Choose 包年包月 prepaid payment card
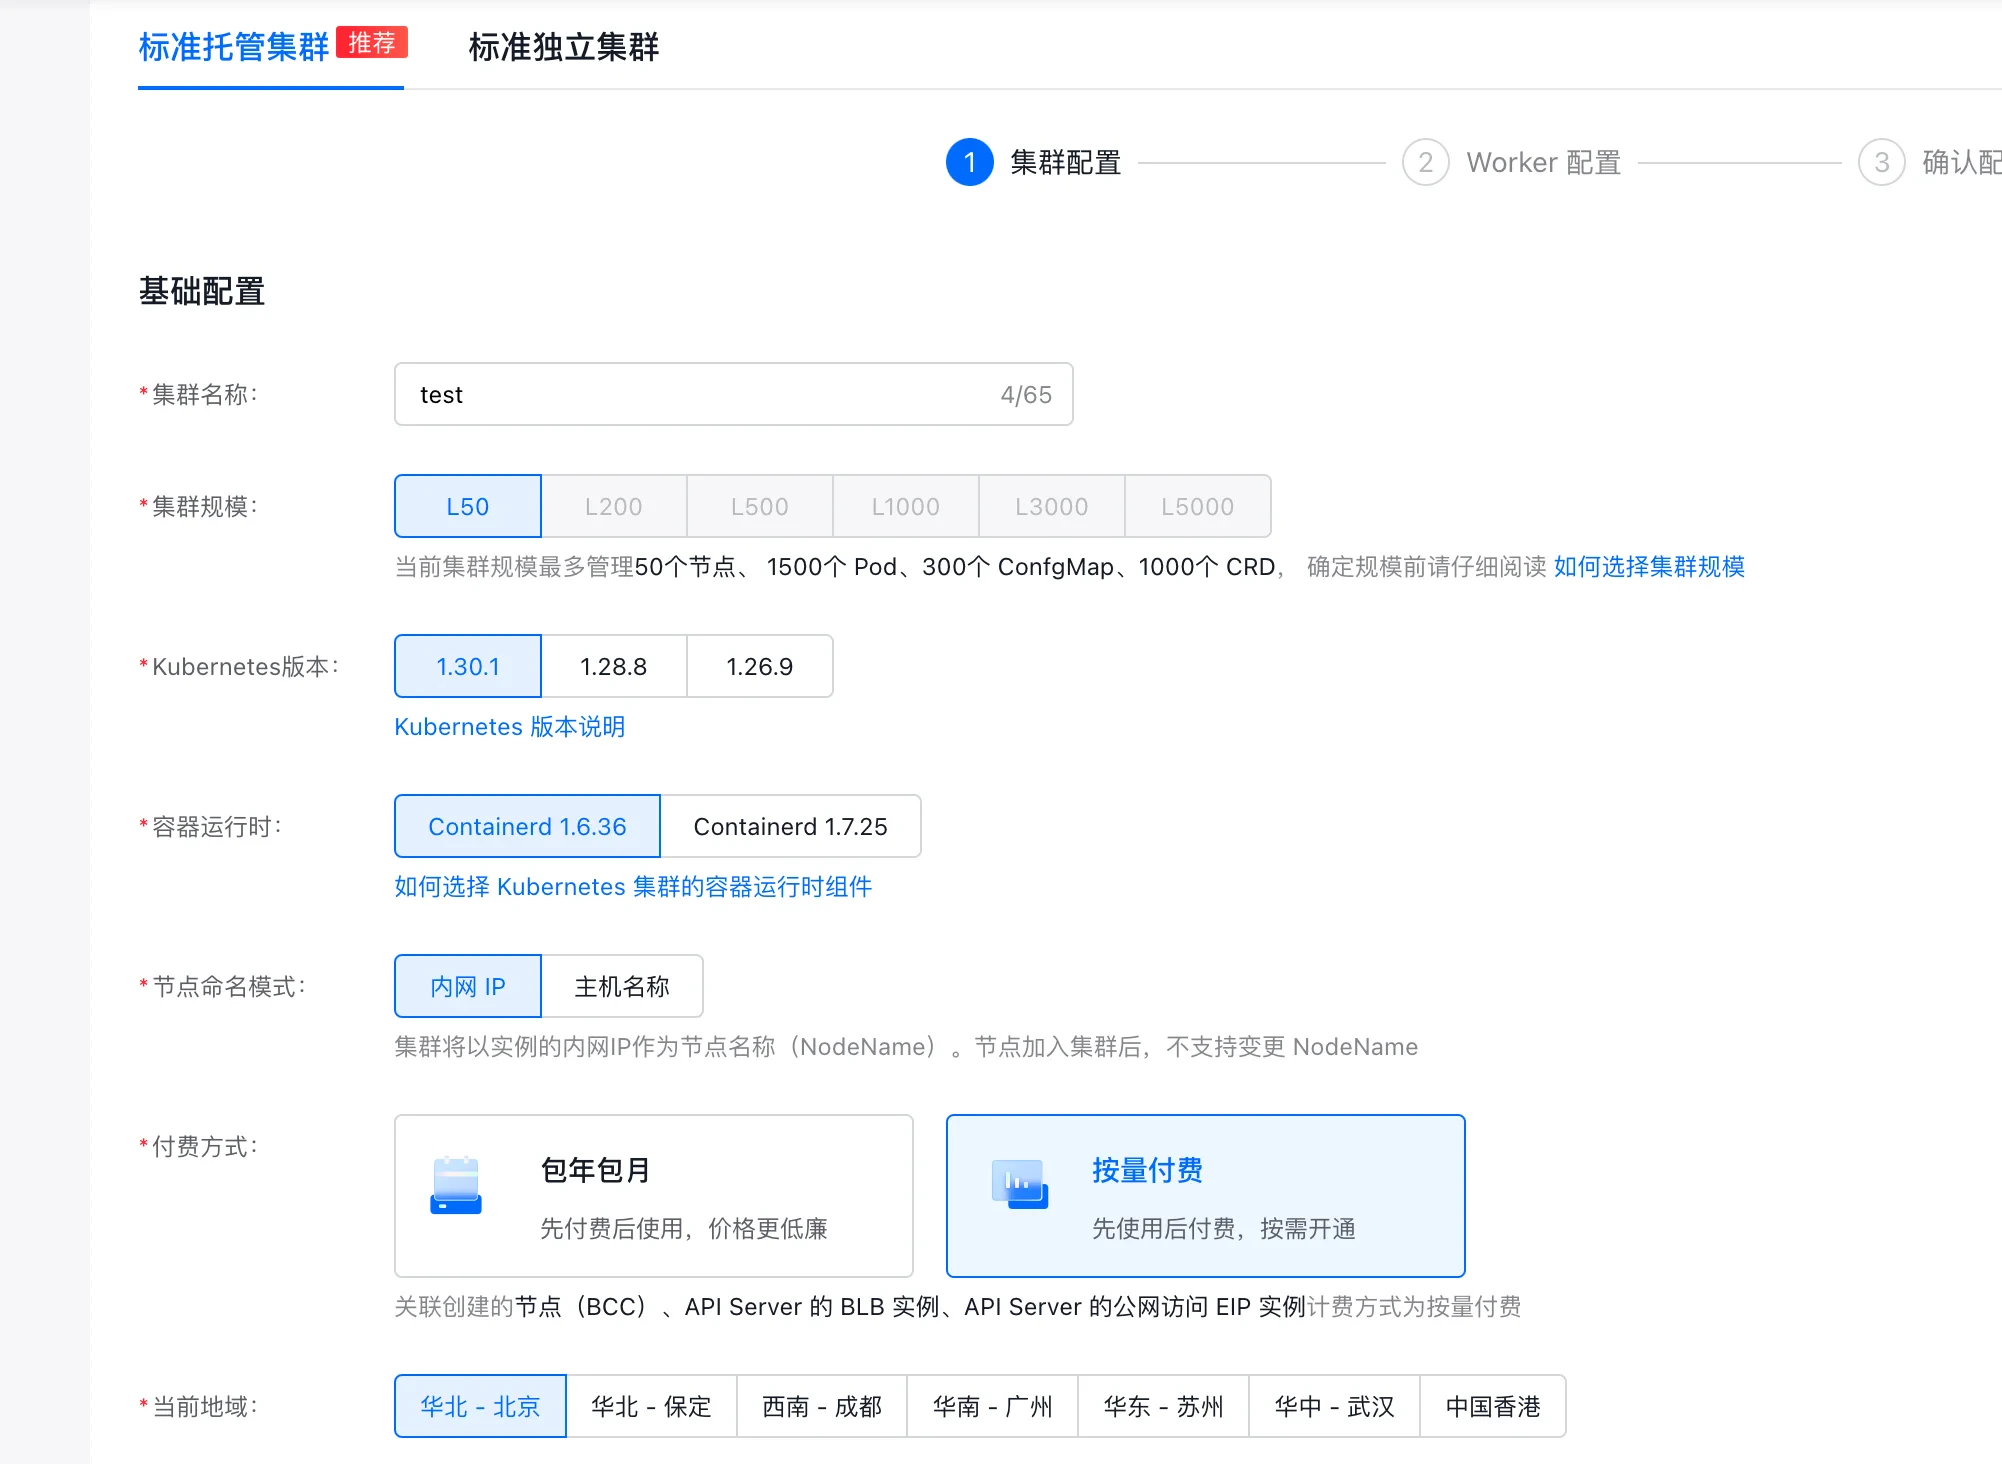Screen dimensions: 2002x1464 (654, 1196)
